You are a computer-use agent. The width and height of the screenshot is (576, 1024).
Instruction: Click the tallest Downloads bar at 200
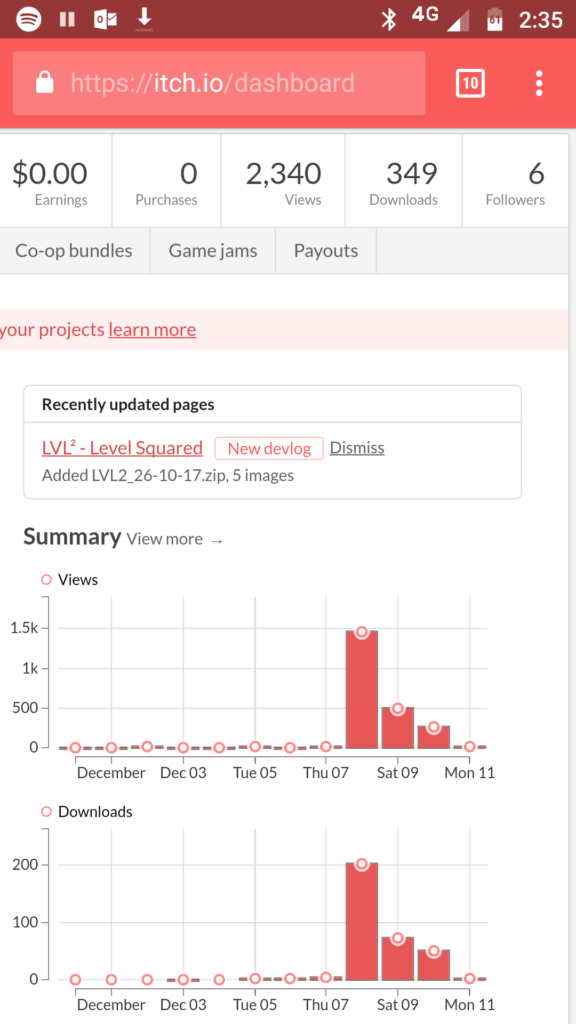362,921
